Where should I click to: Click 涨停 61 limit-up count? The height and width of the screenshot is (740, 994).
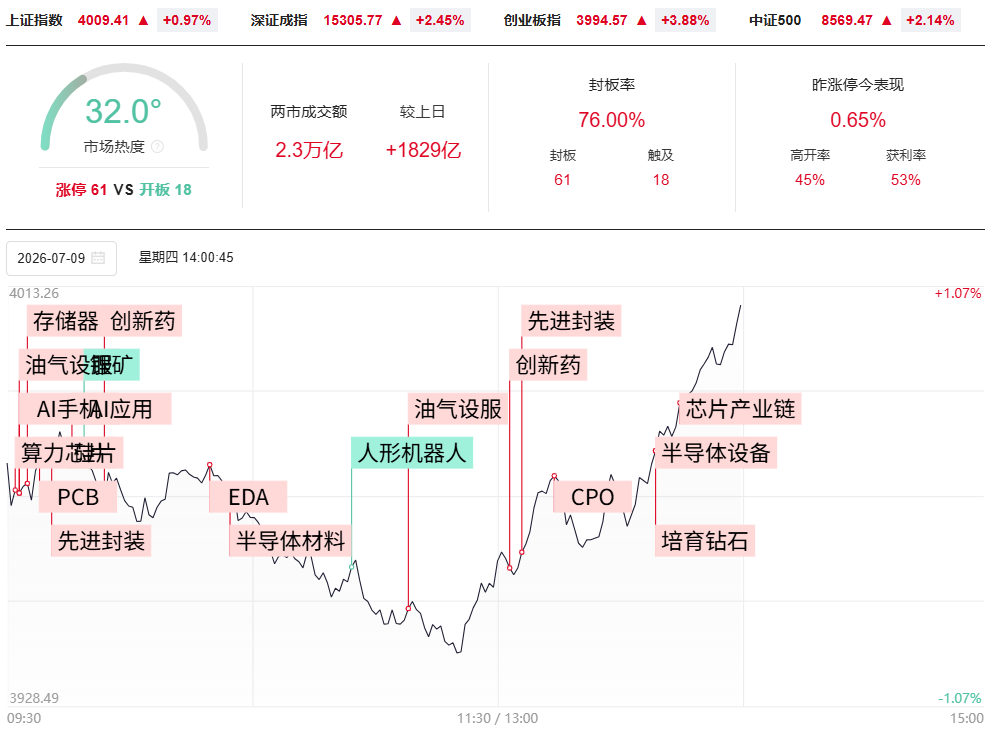[81, 190]
